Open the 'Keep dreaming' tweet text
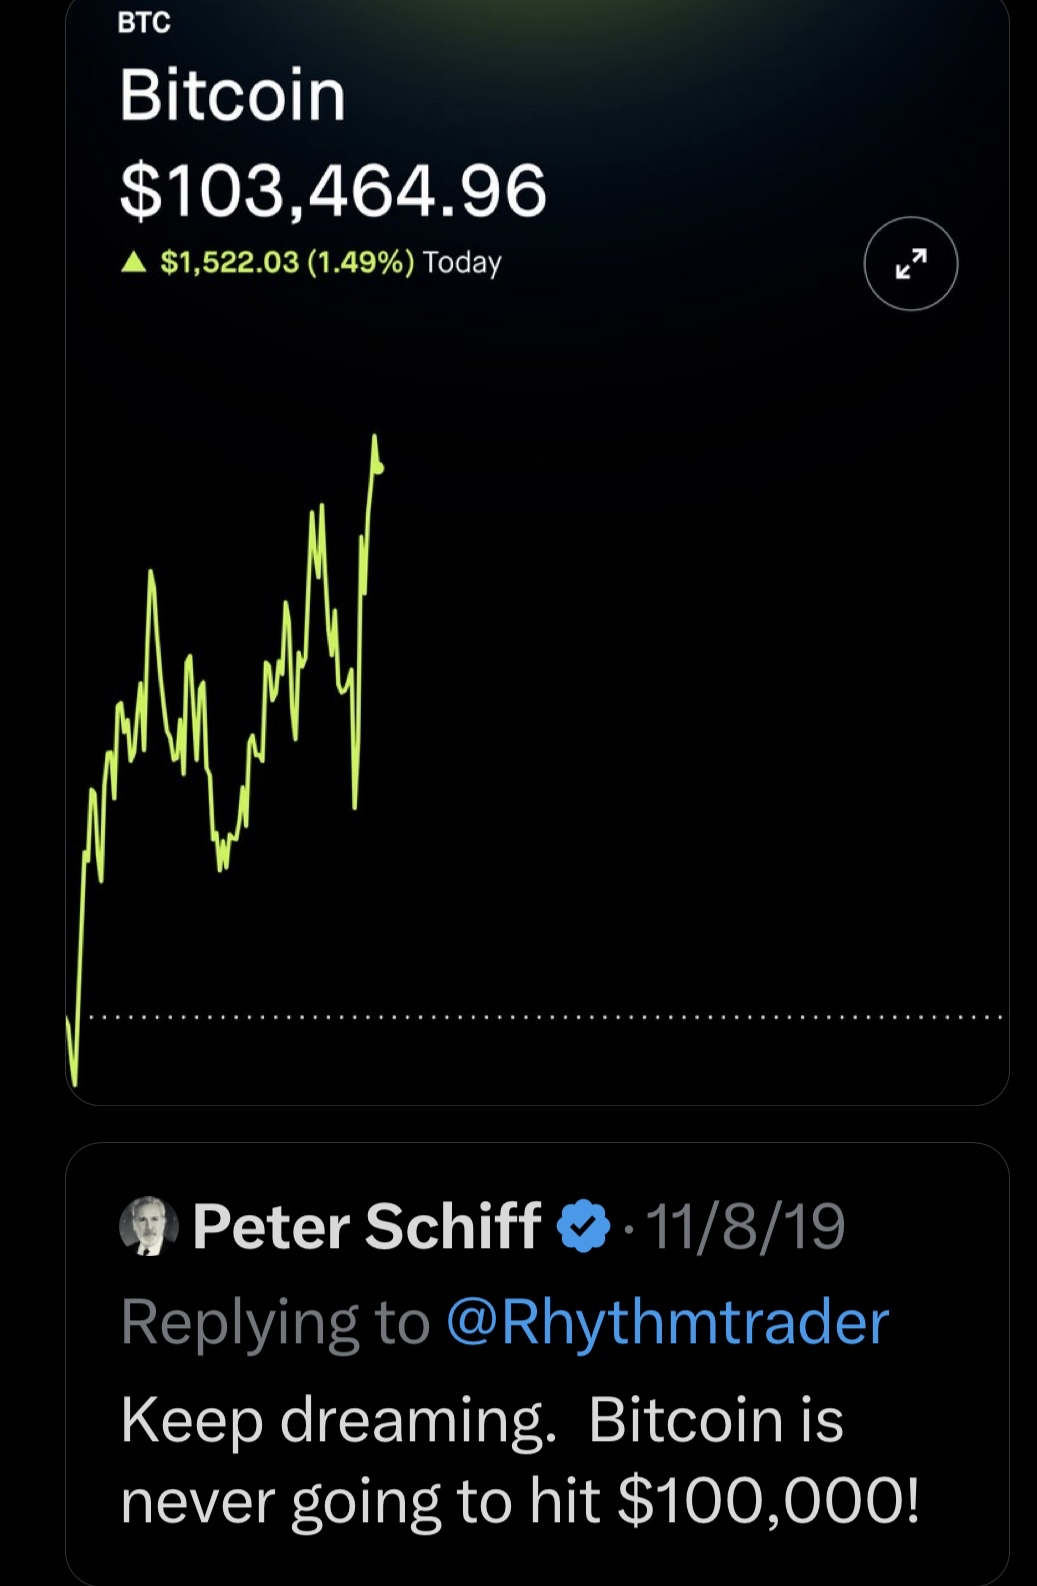1037x1586 pixels. pos(520,1460)
